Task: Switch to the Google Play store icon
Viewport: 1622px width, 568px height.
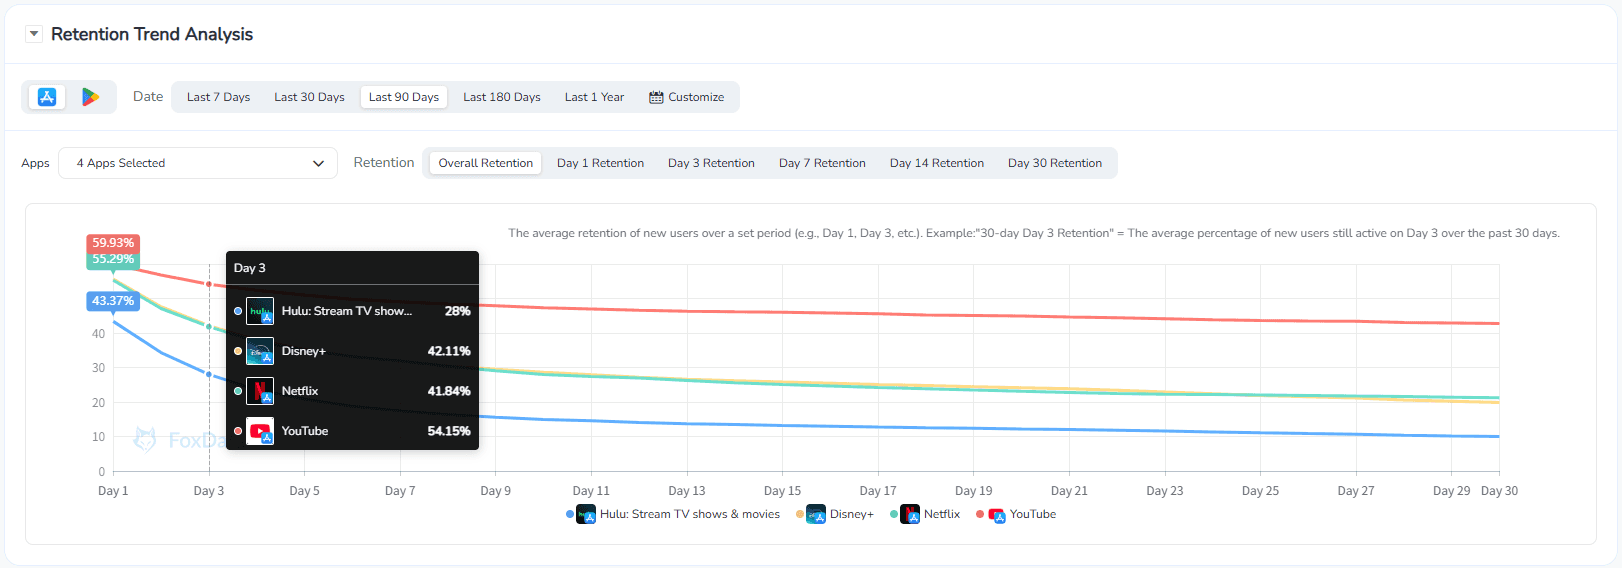Action: (x=90, y=97)
